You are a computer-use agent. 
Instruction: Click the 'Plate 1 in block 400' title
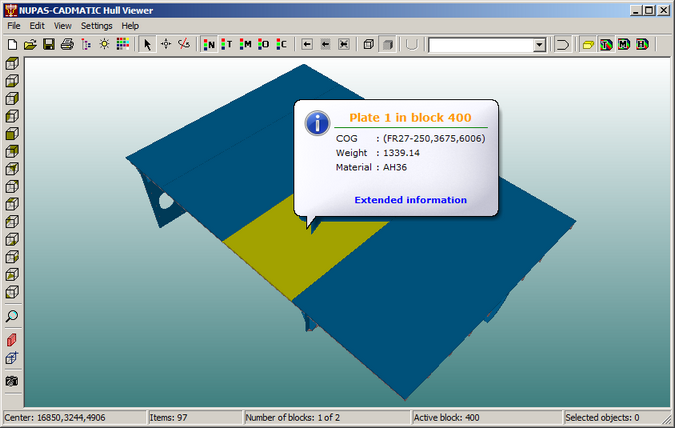tap(410, 118)
